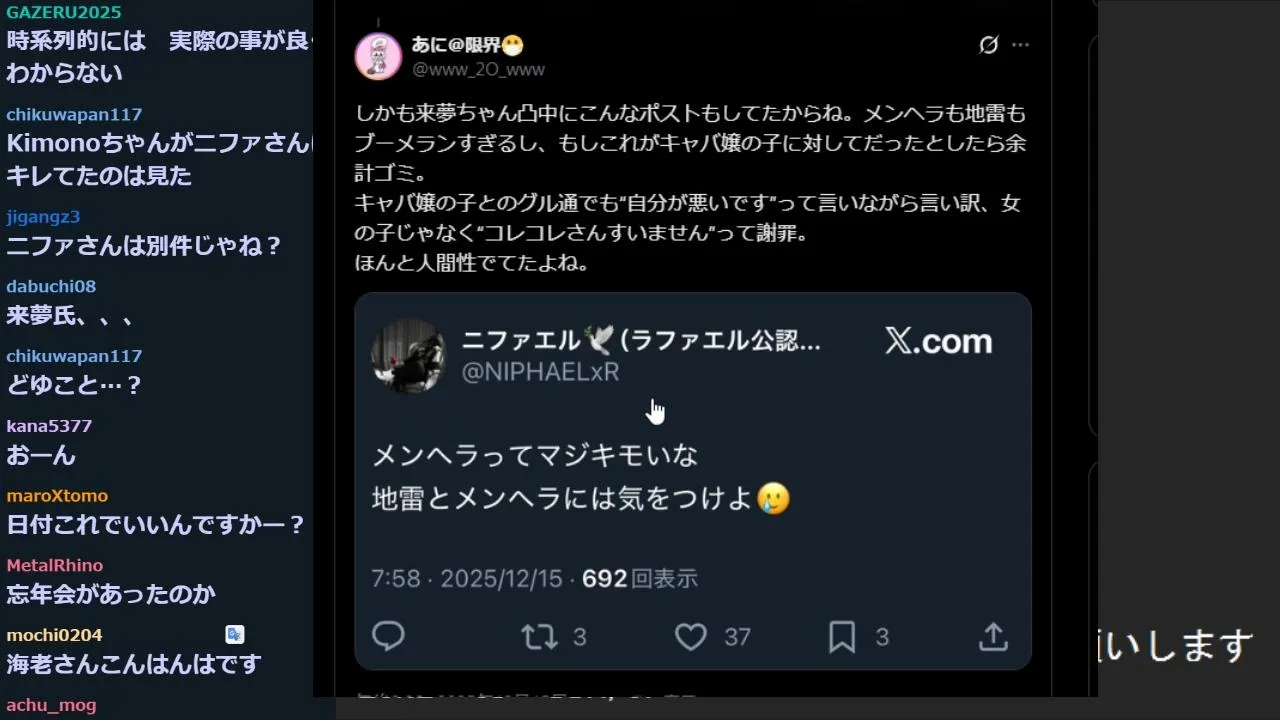Open the @NIPHAELxR handle link

click(540, 372)
